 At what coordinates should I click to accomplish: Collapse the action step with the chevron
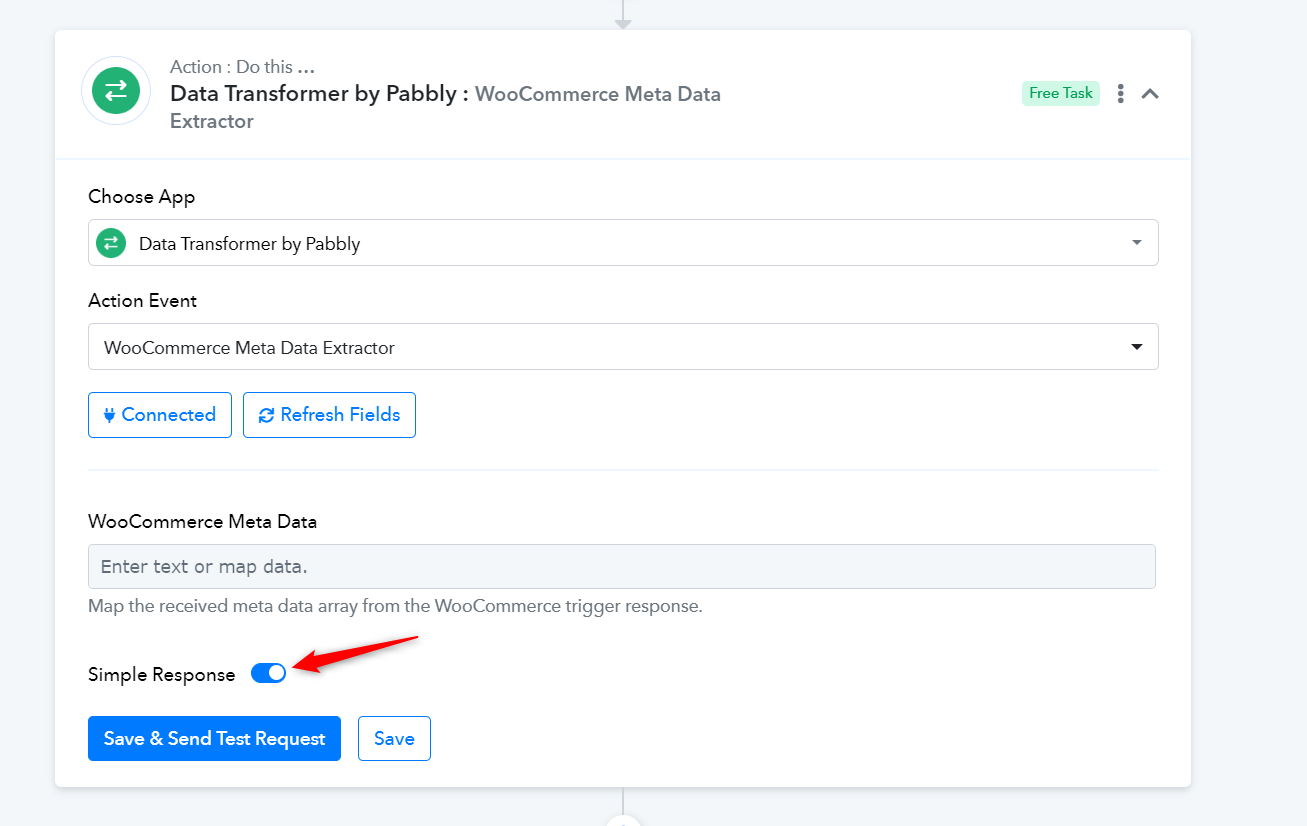coord(1150,93)
